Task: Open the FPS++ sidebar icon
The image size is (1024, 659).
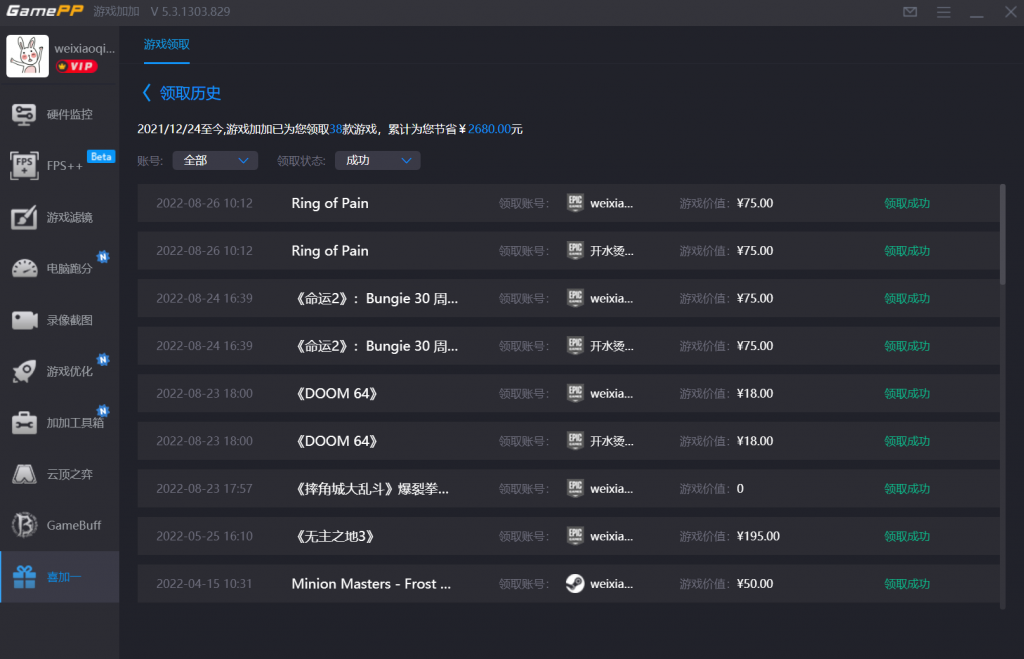Action: click(24, 165)
